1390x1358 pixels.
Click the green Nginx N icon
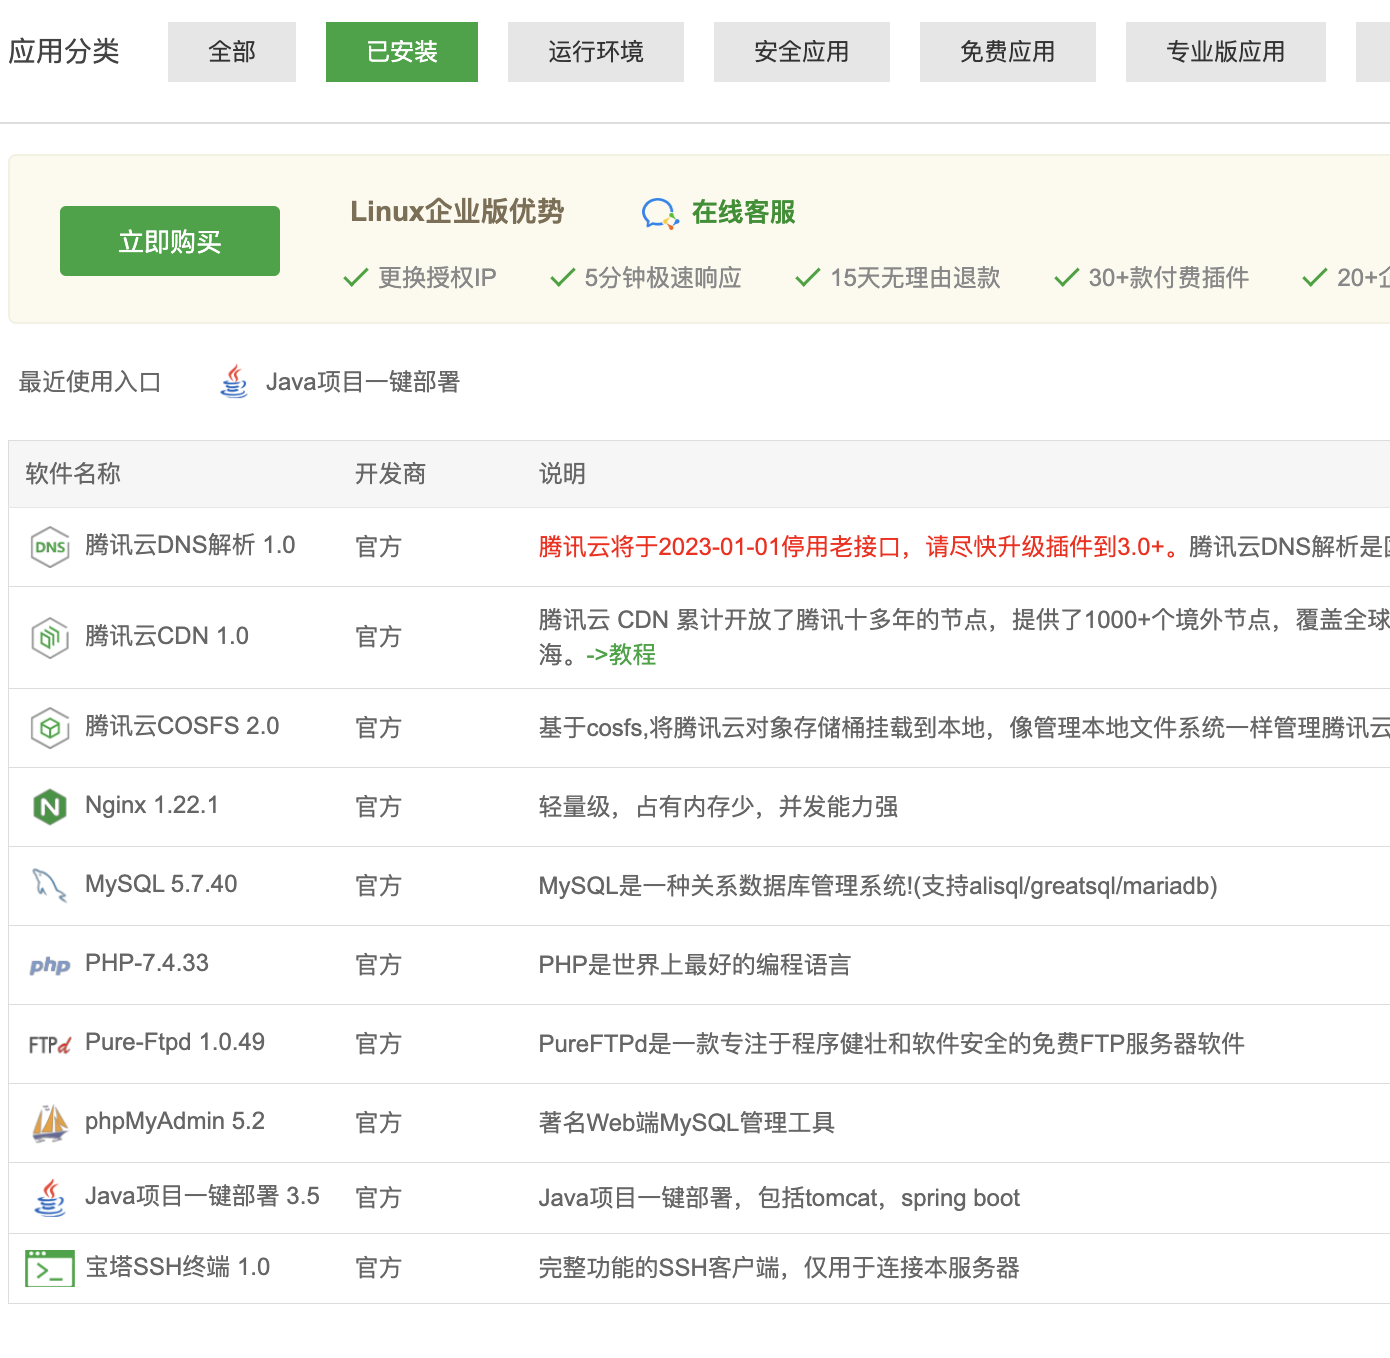click(50, 807)
